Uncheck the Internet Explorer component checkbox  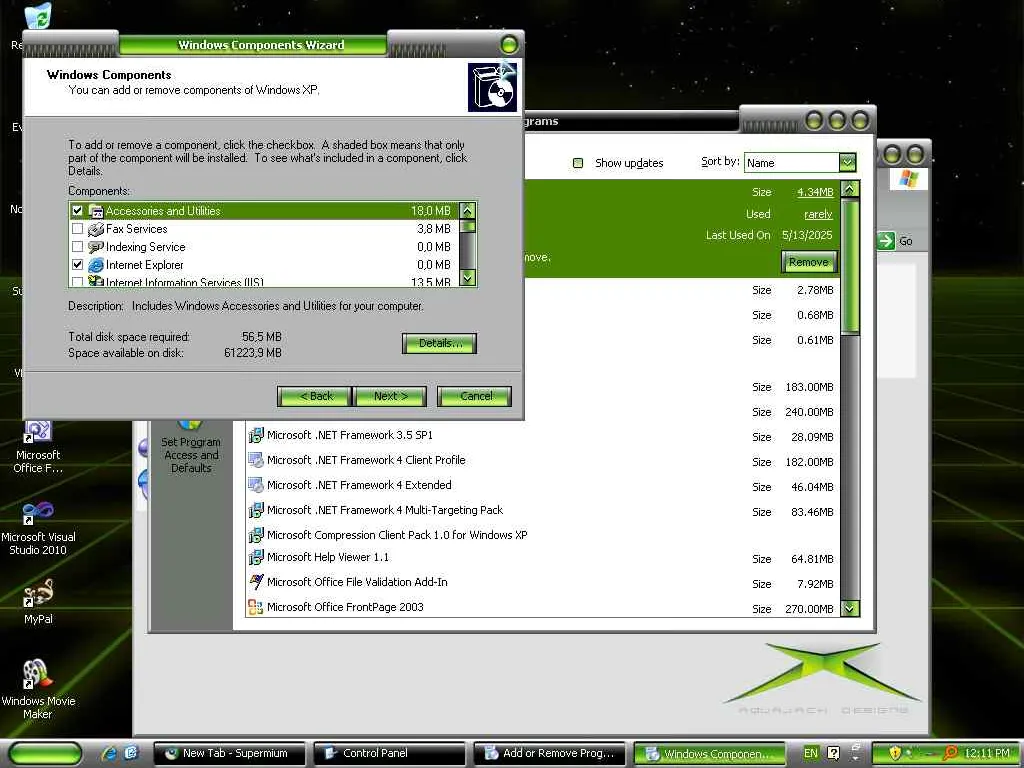pos(78,265)
